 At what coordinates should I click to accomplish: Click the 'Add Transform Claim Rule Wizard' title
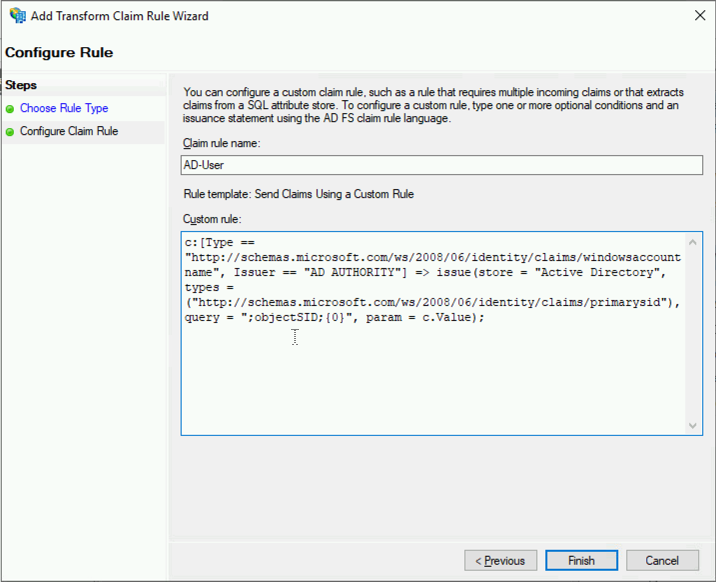[x=120, y=16]
